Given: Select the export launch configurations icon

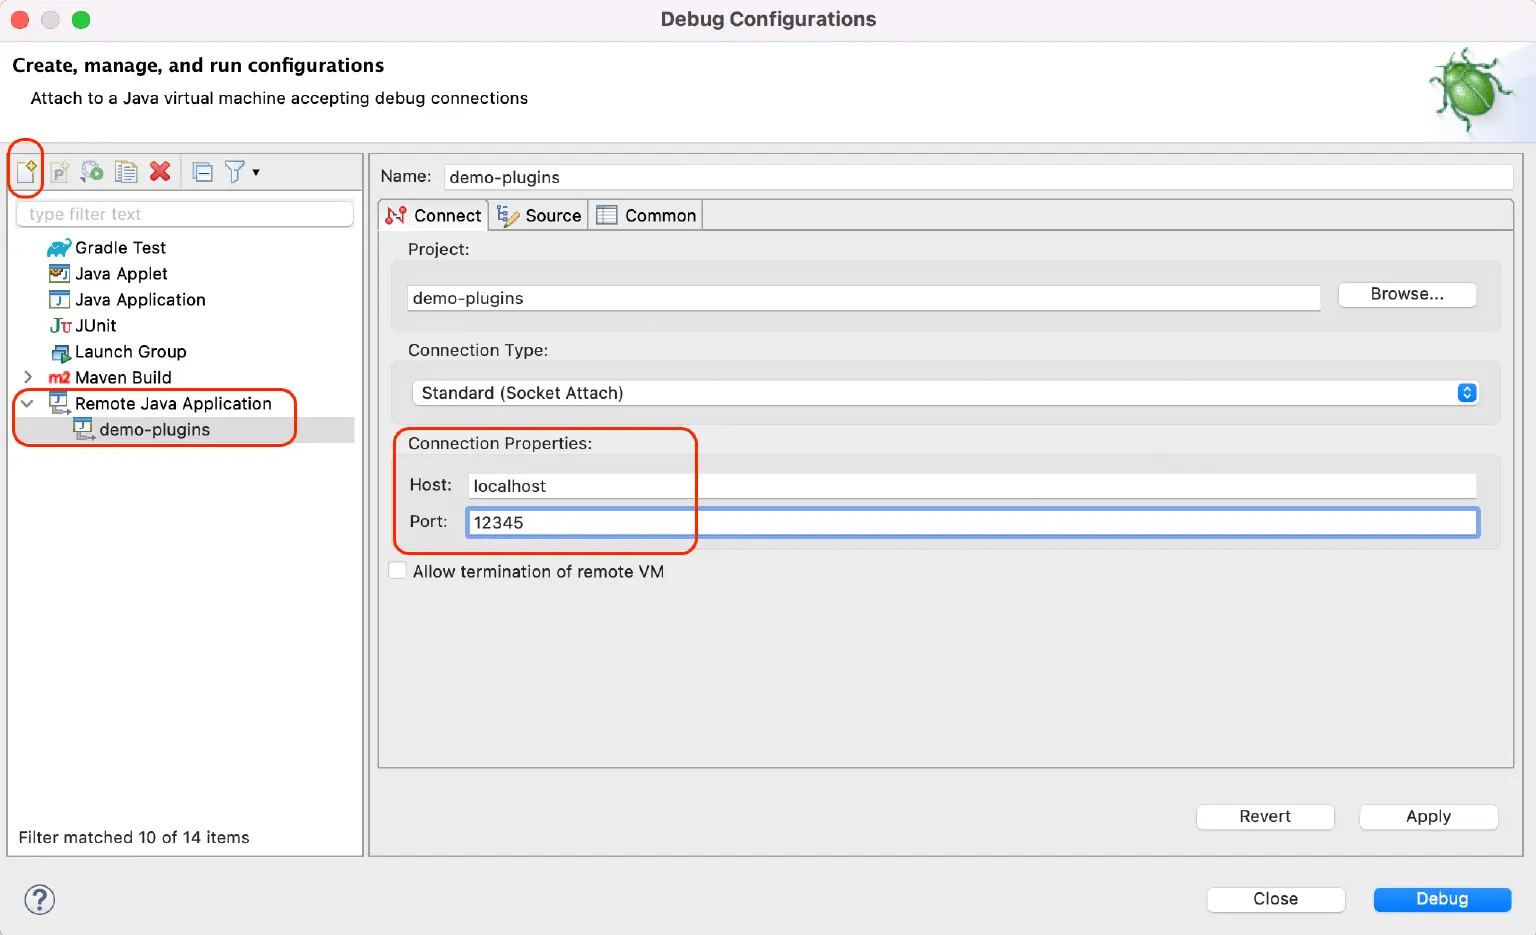Looking at the screenshot, I should [x=93, y=171].
